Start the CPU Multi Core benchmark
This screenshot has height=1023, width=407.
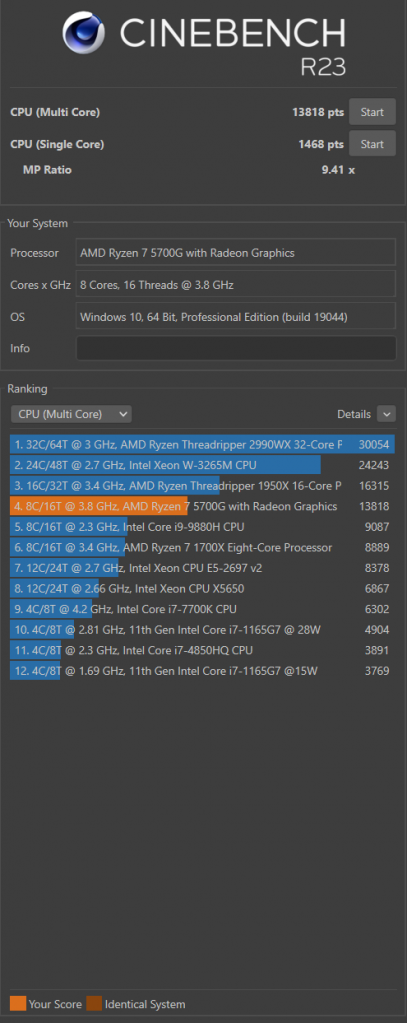(x=372, y=112)
